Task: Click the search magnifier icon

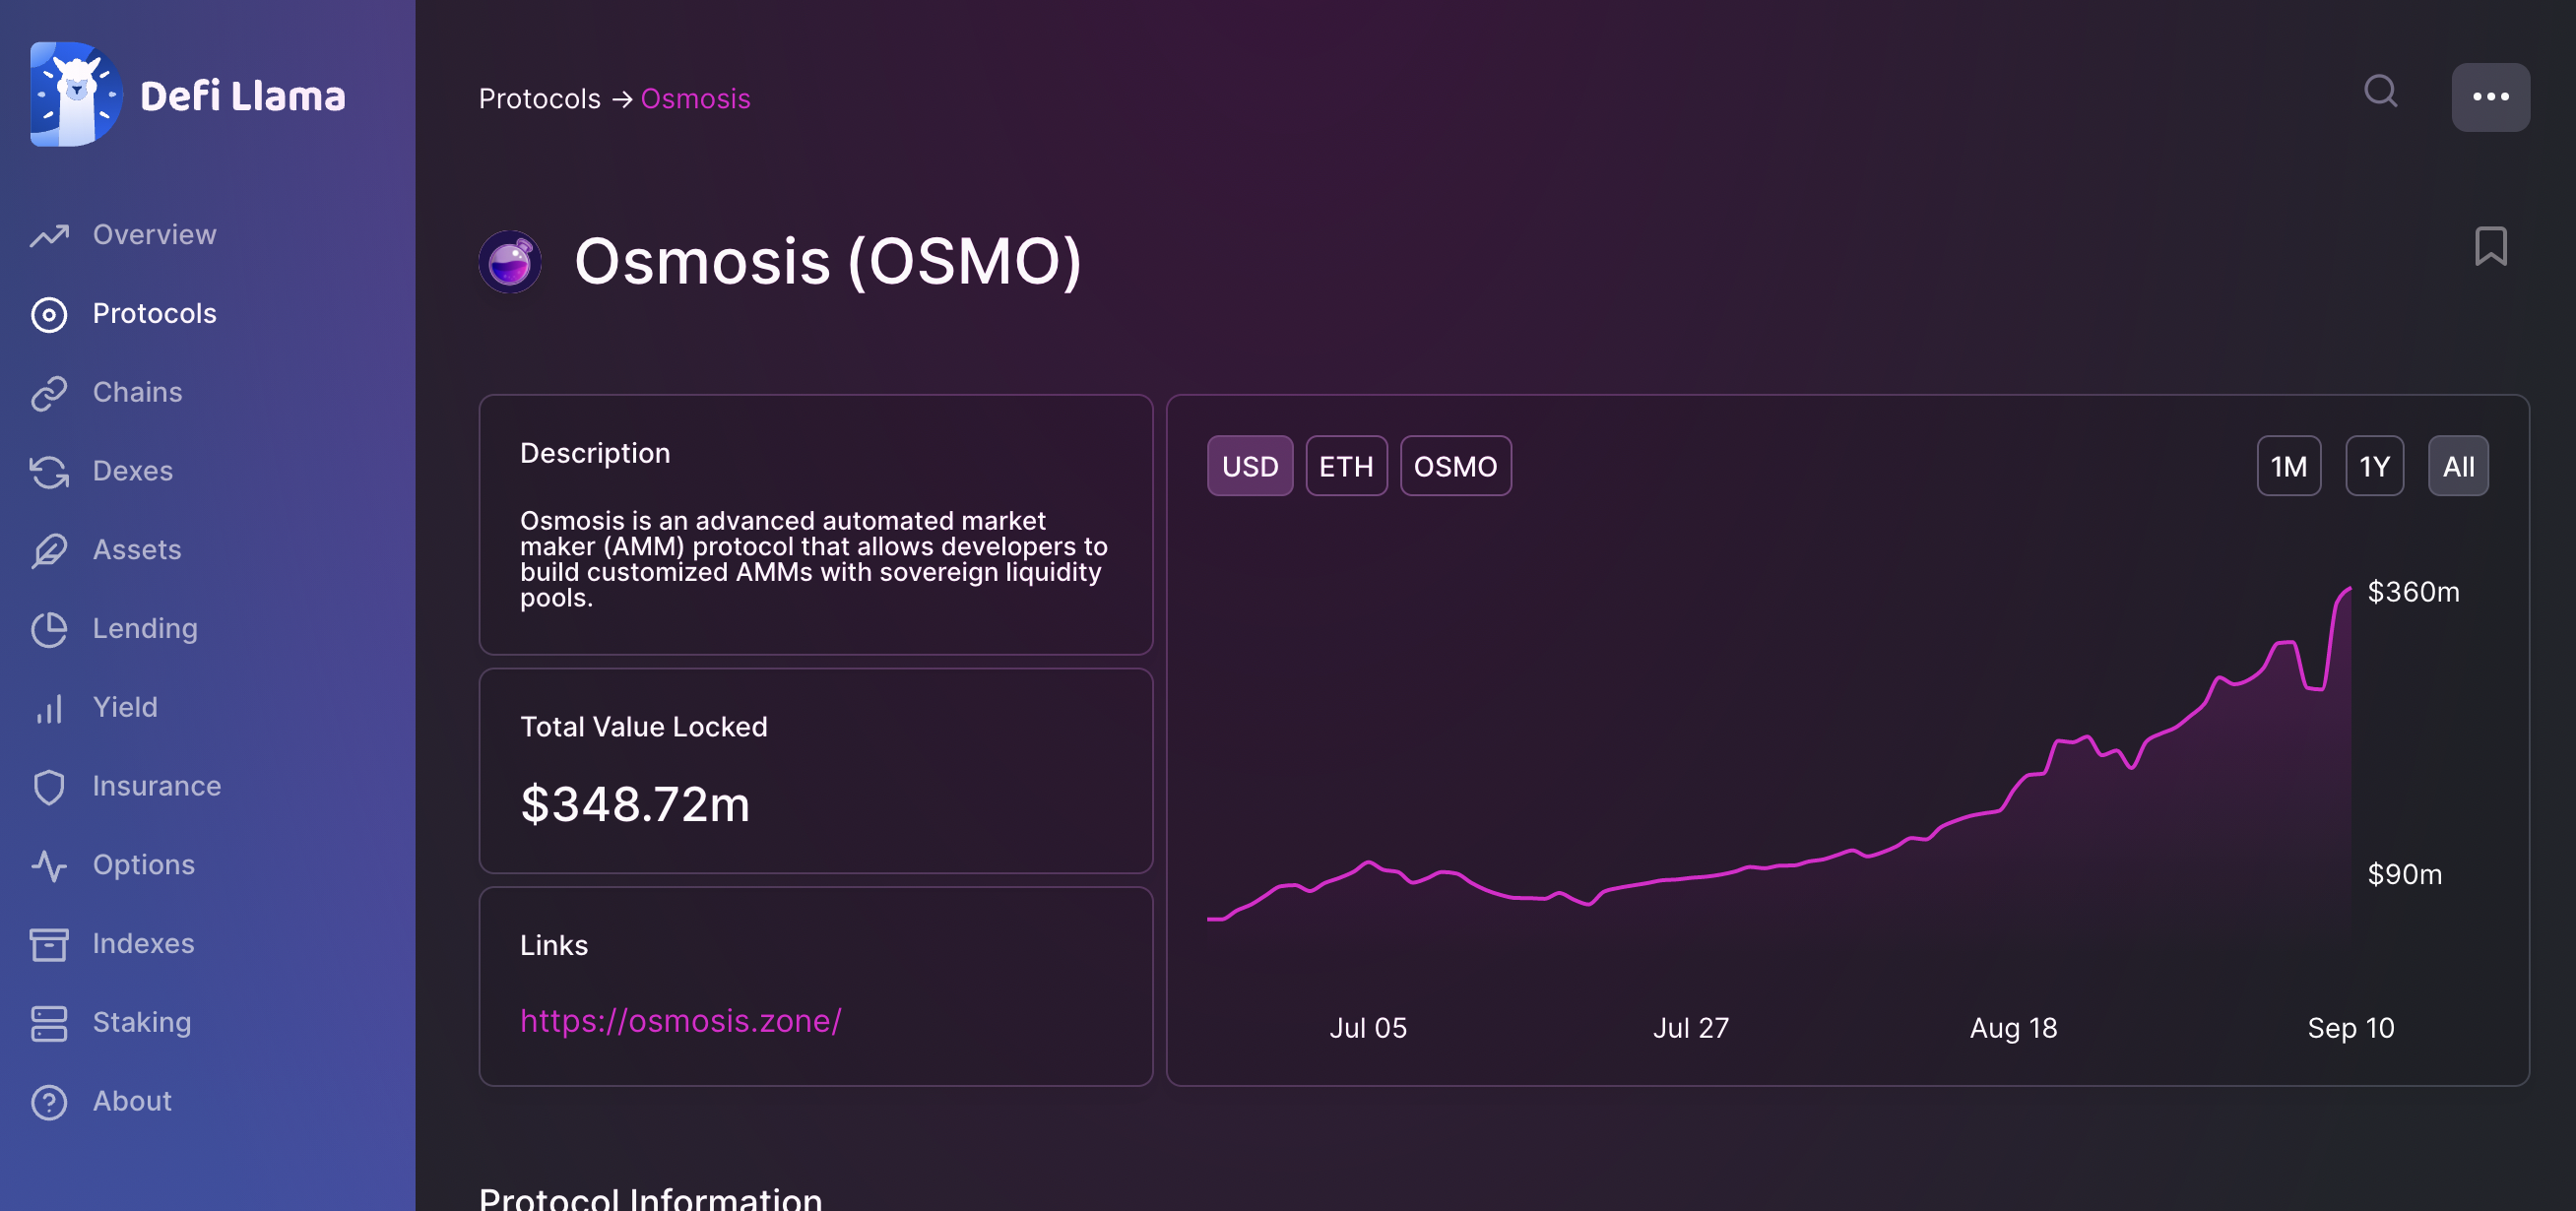Action: [2380, 92]
